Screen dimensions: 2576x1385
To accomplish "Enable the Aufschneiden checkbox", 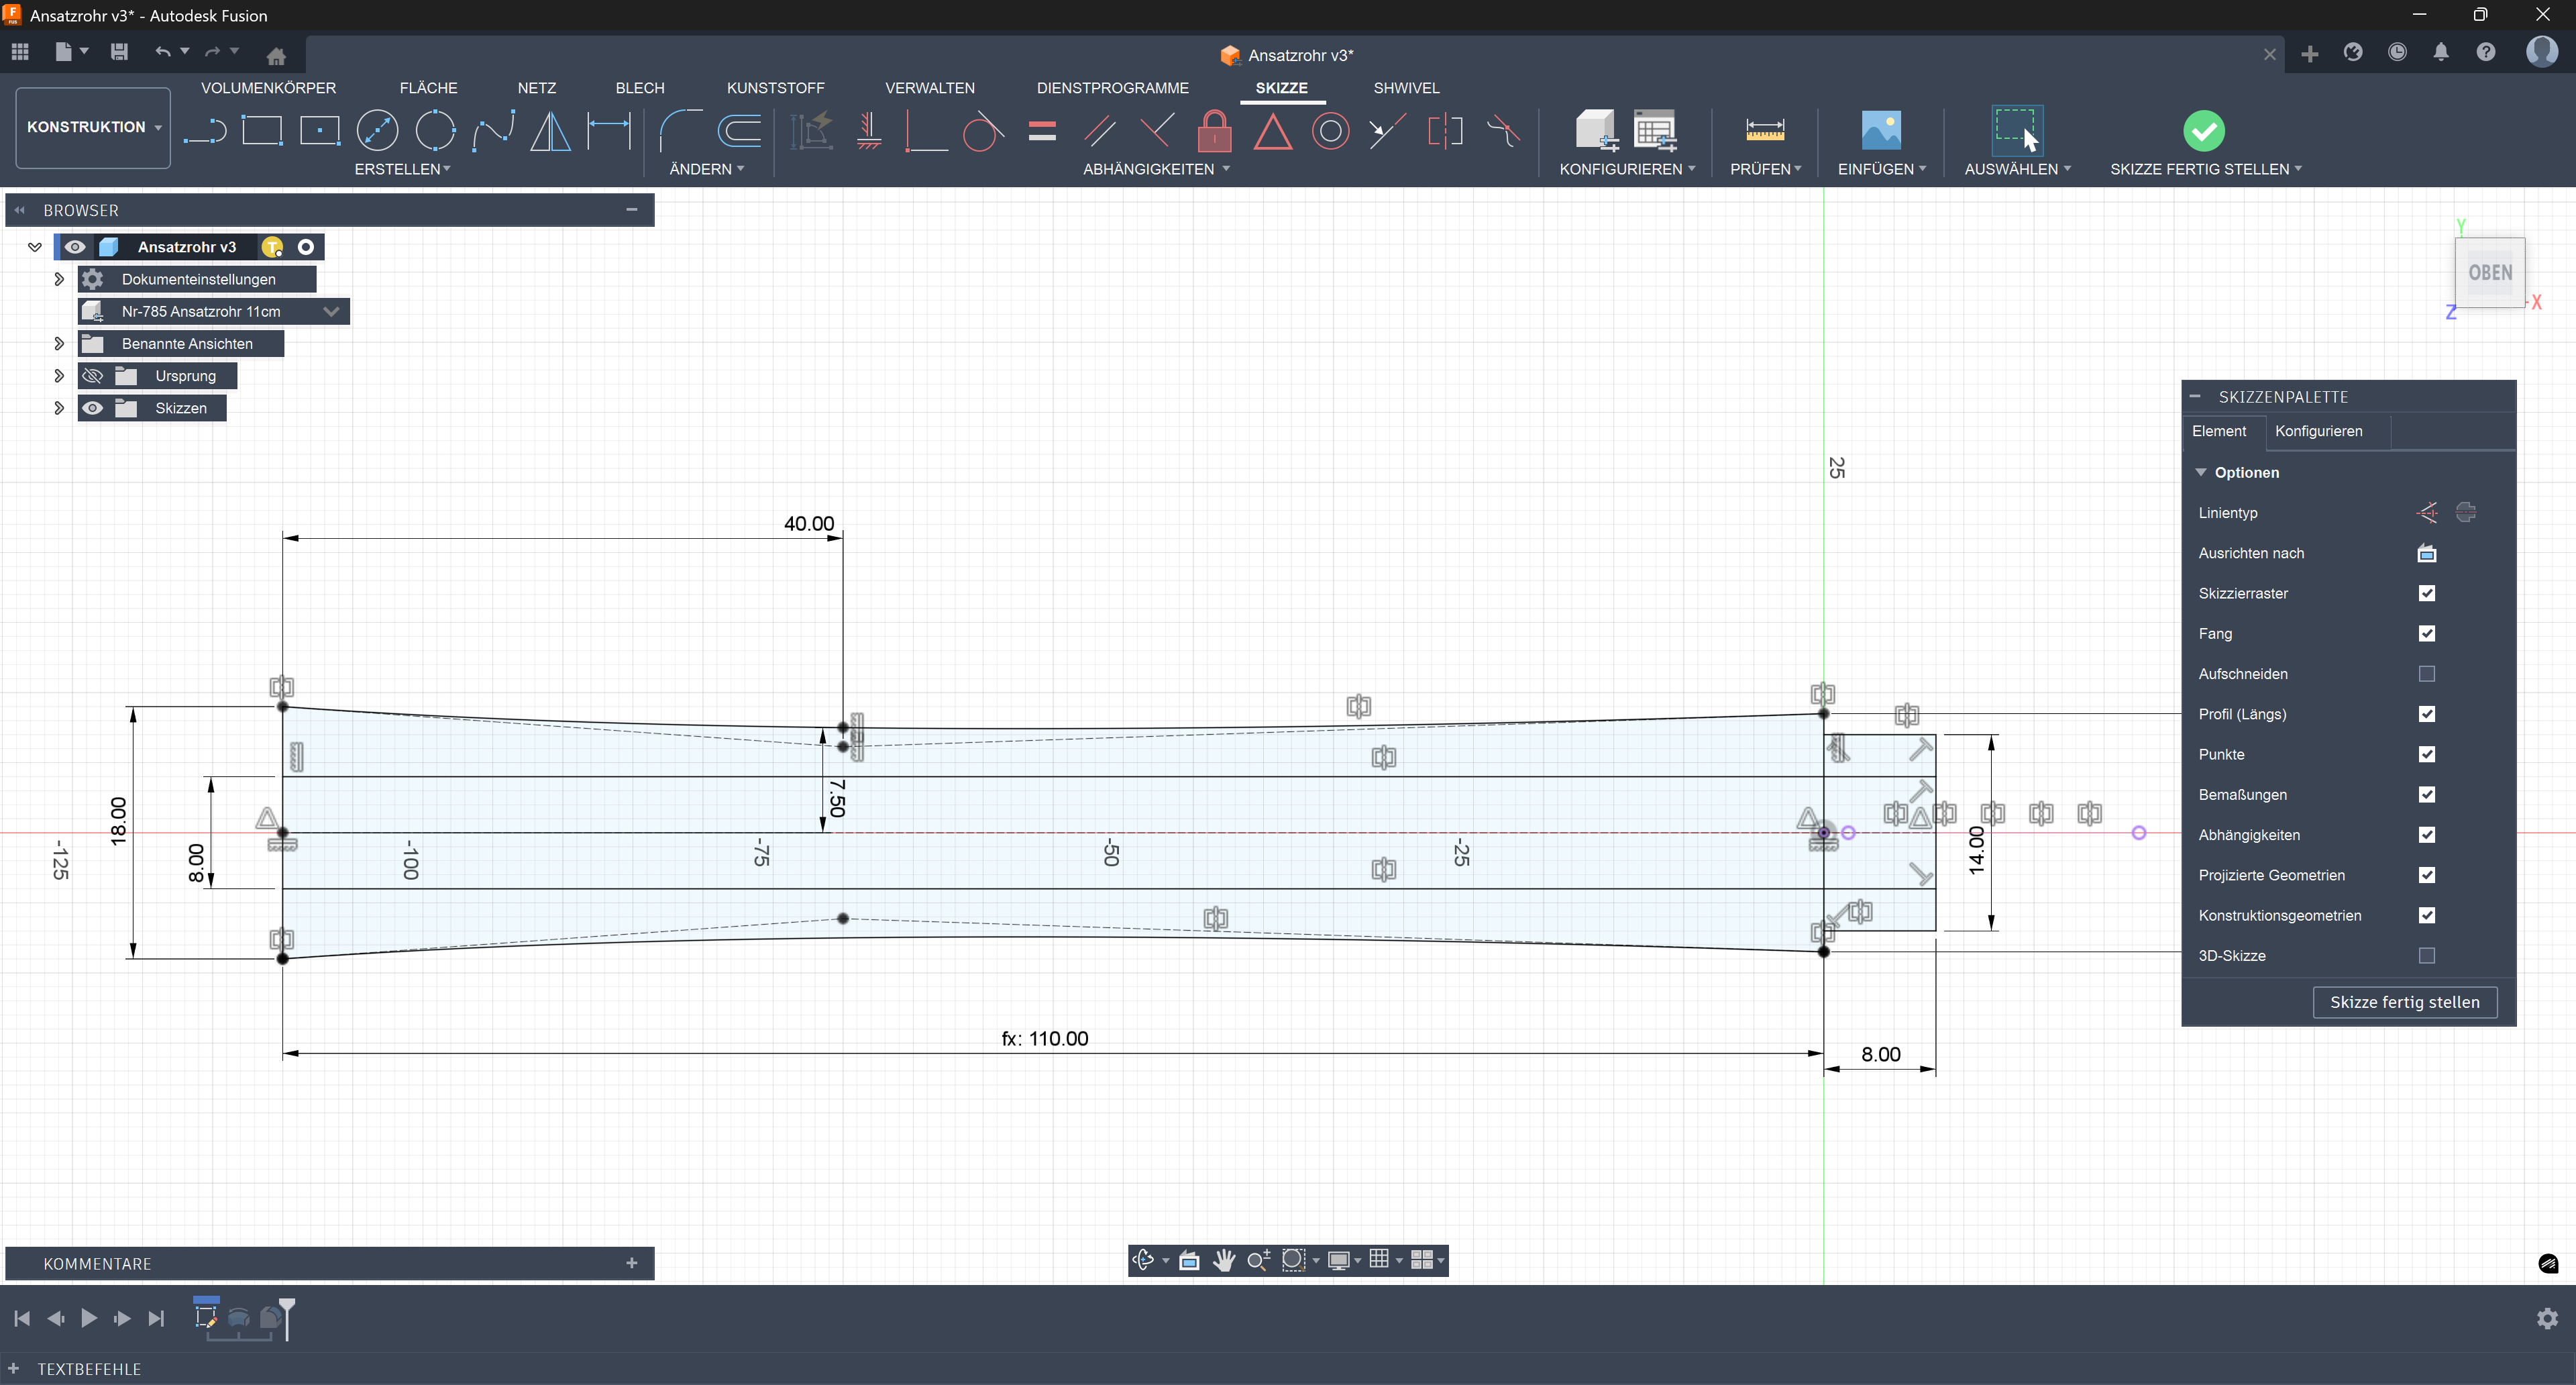I will [x=2426, y=674].
